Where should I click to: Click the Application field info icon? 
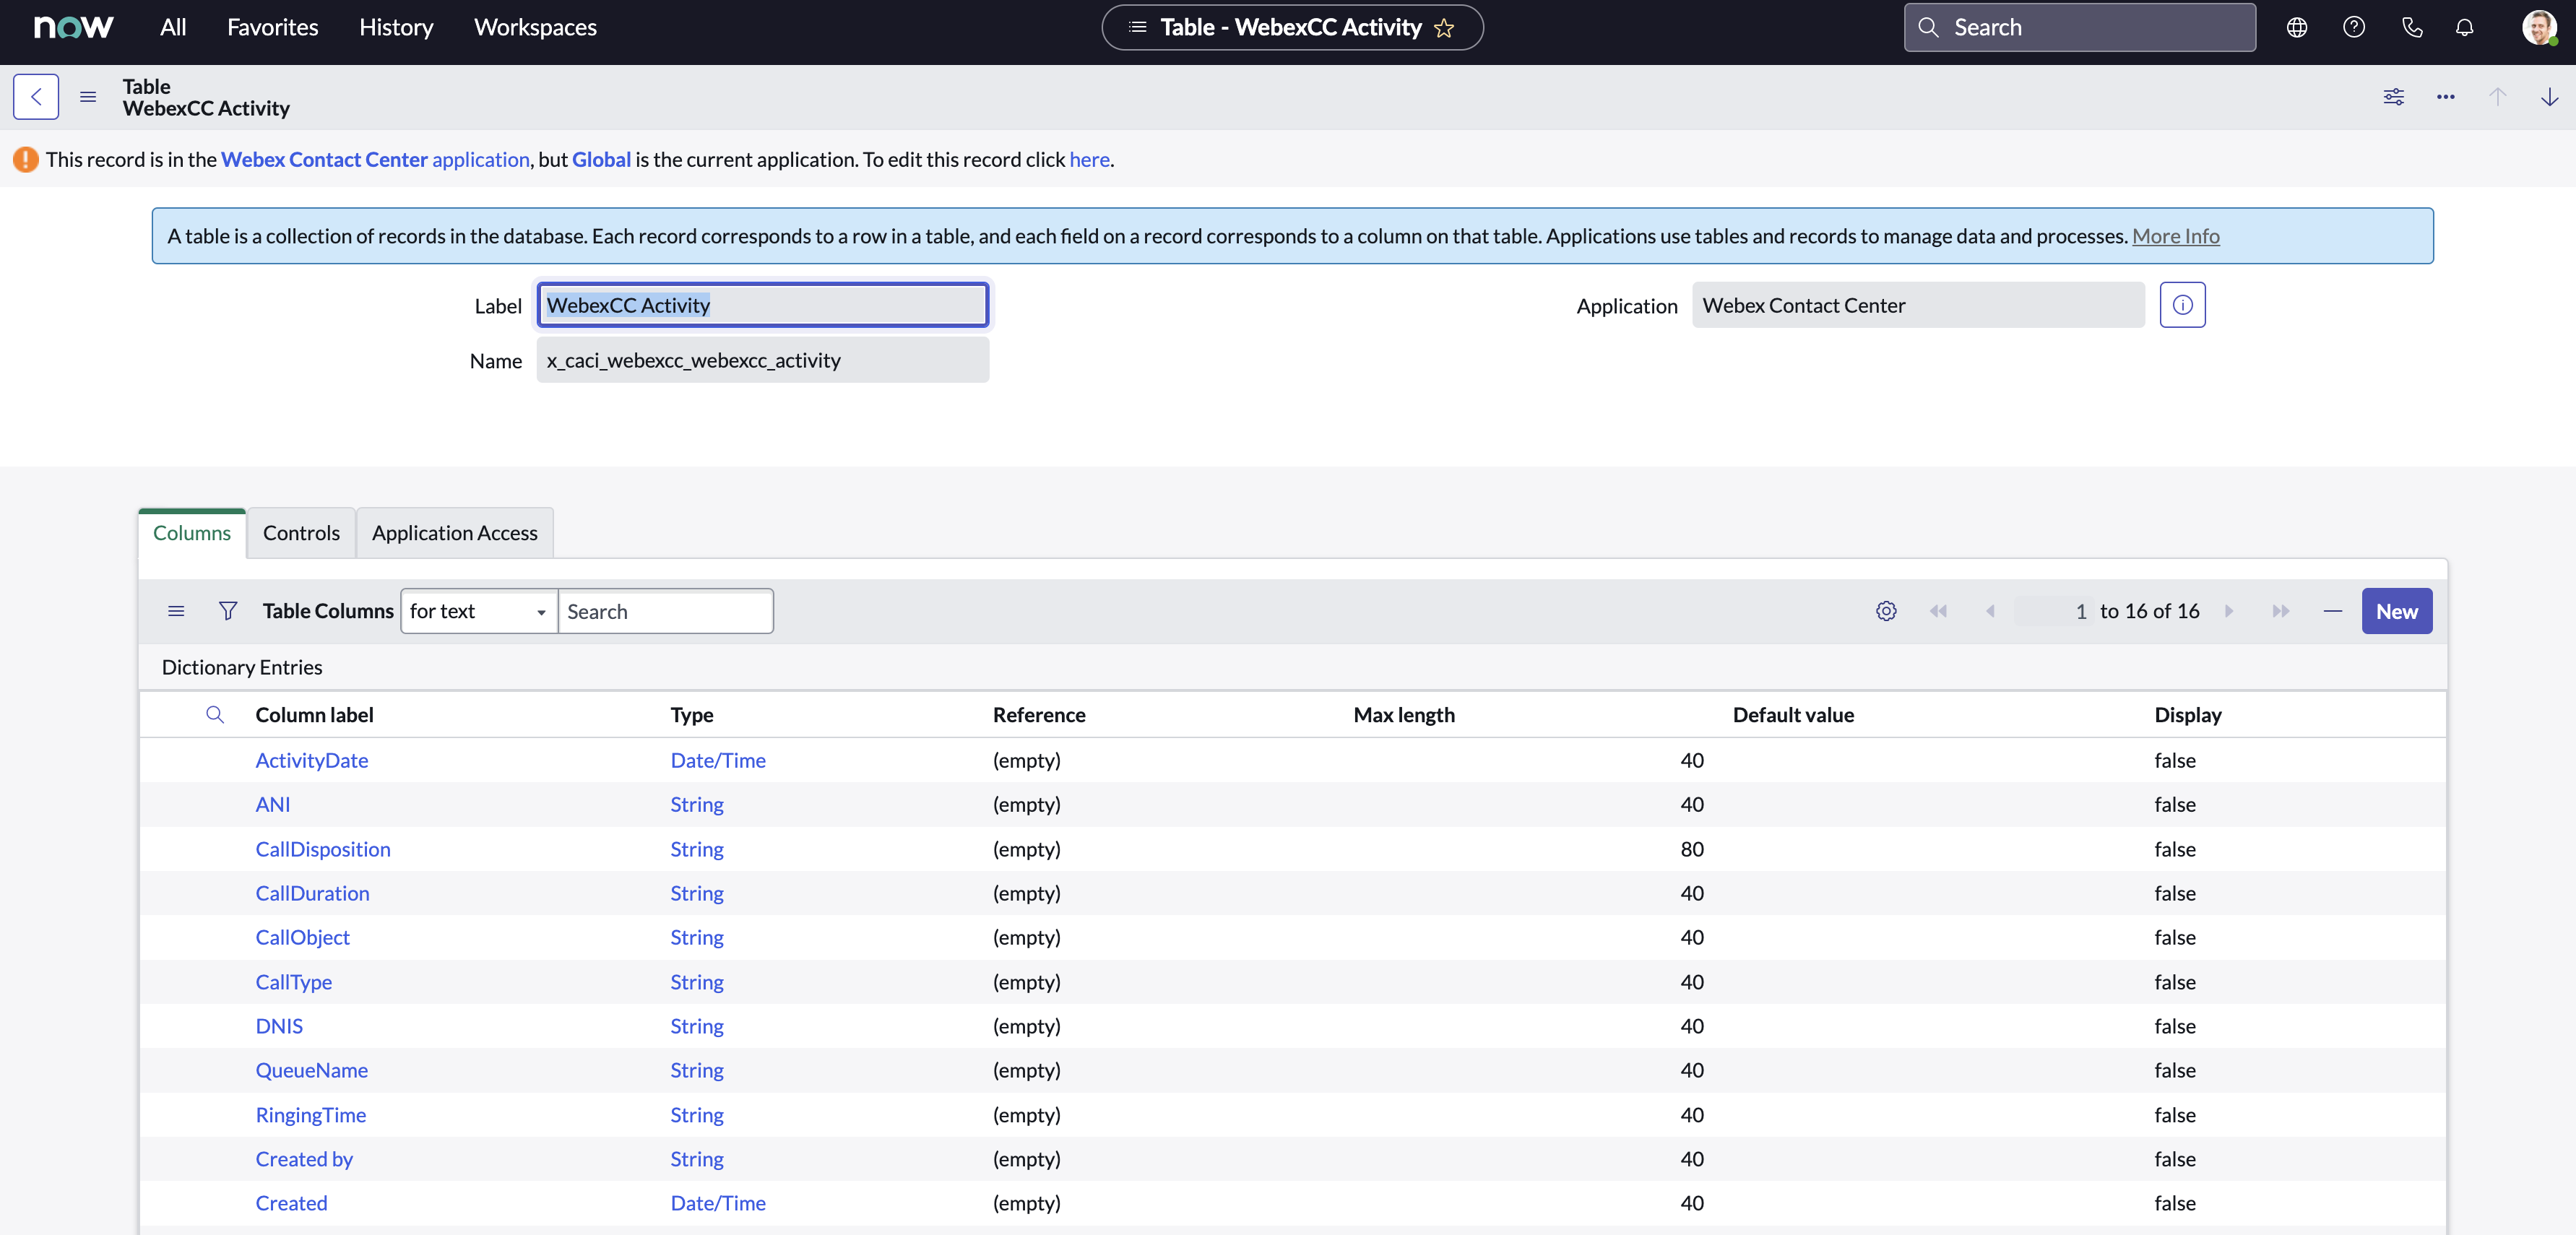pos(2182,305)
